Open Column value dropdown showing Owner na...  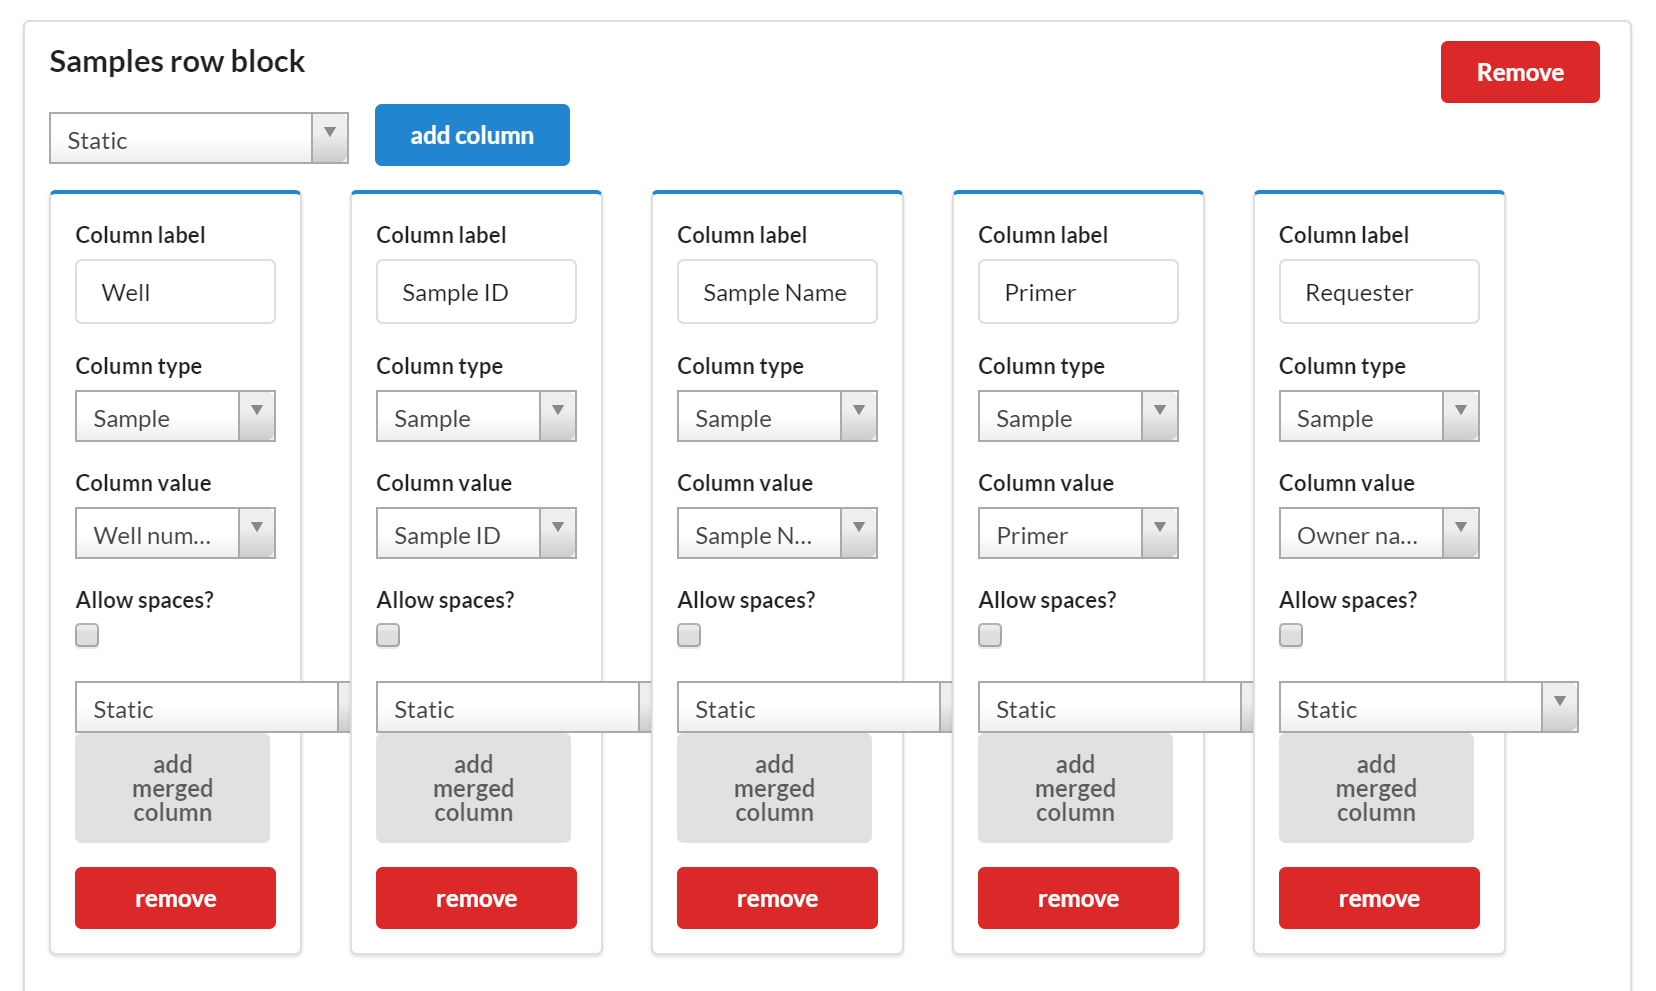pos(1378,534)
